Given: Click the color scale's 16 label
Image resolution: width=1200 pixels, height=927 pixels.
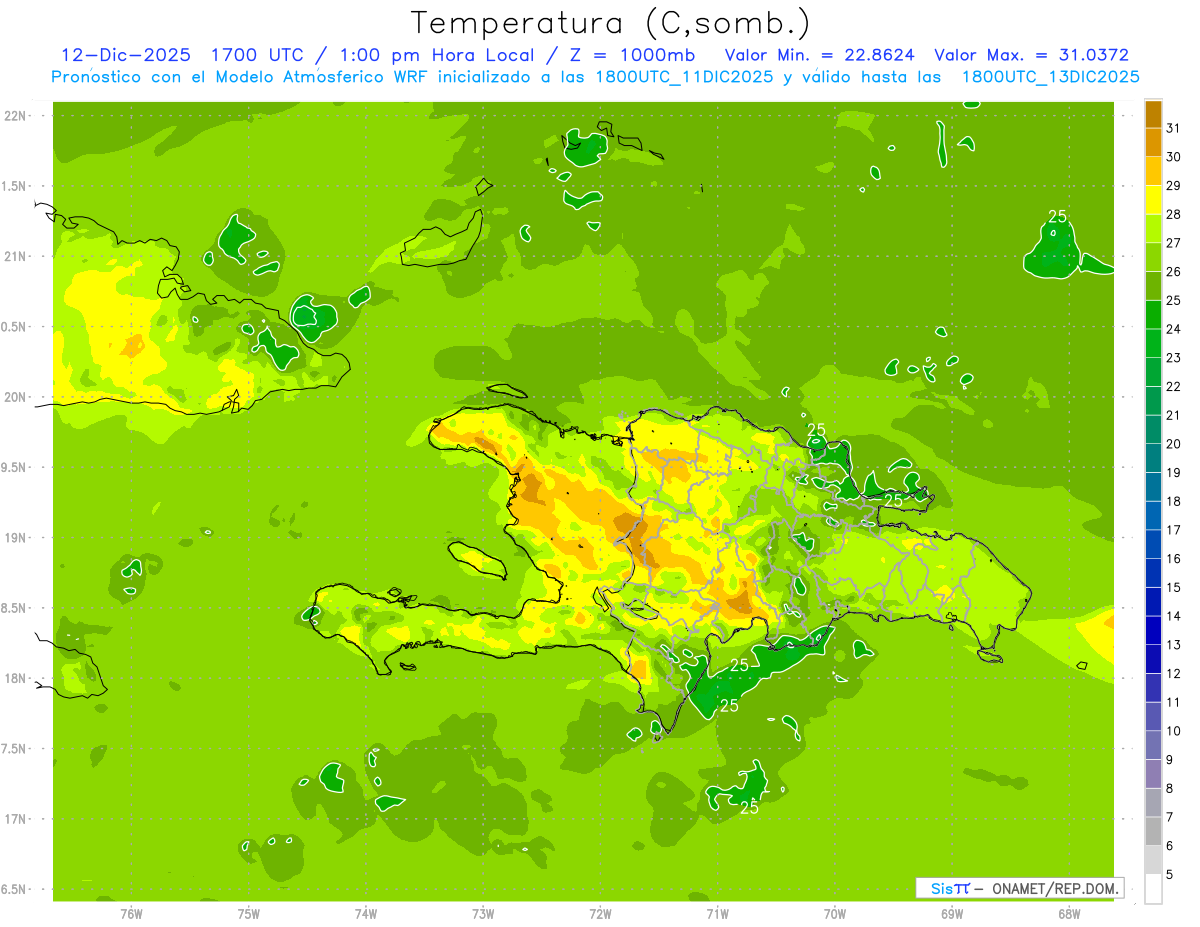Looking at the screenshot, I should point(1174,559).
